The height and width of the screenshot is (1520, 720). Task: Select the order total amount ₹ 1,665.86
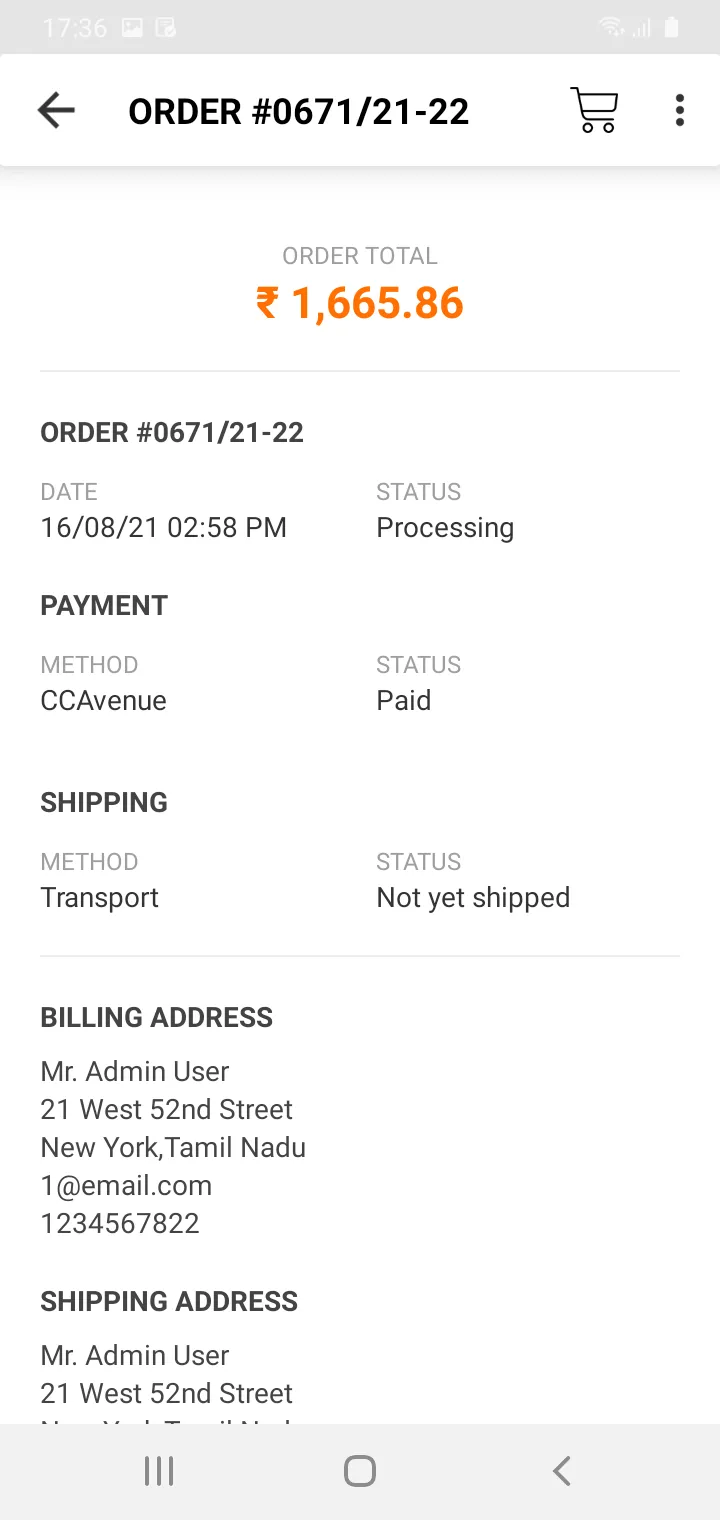pos(360,303)
